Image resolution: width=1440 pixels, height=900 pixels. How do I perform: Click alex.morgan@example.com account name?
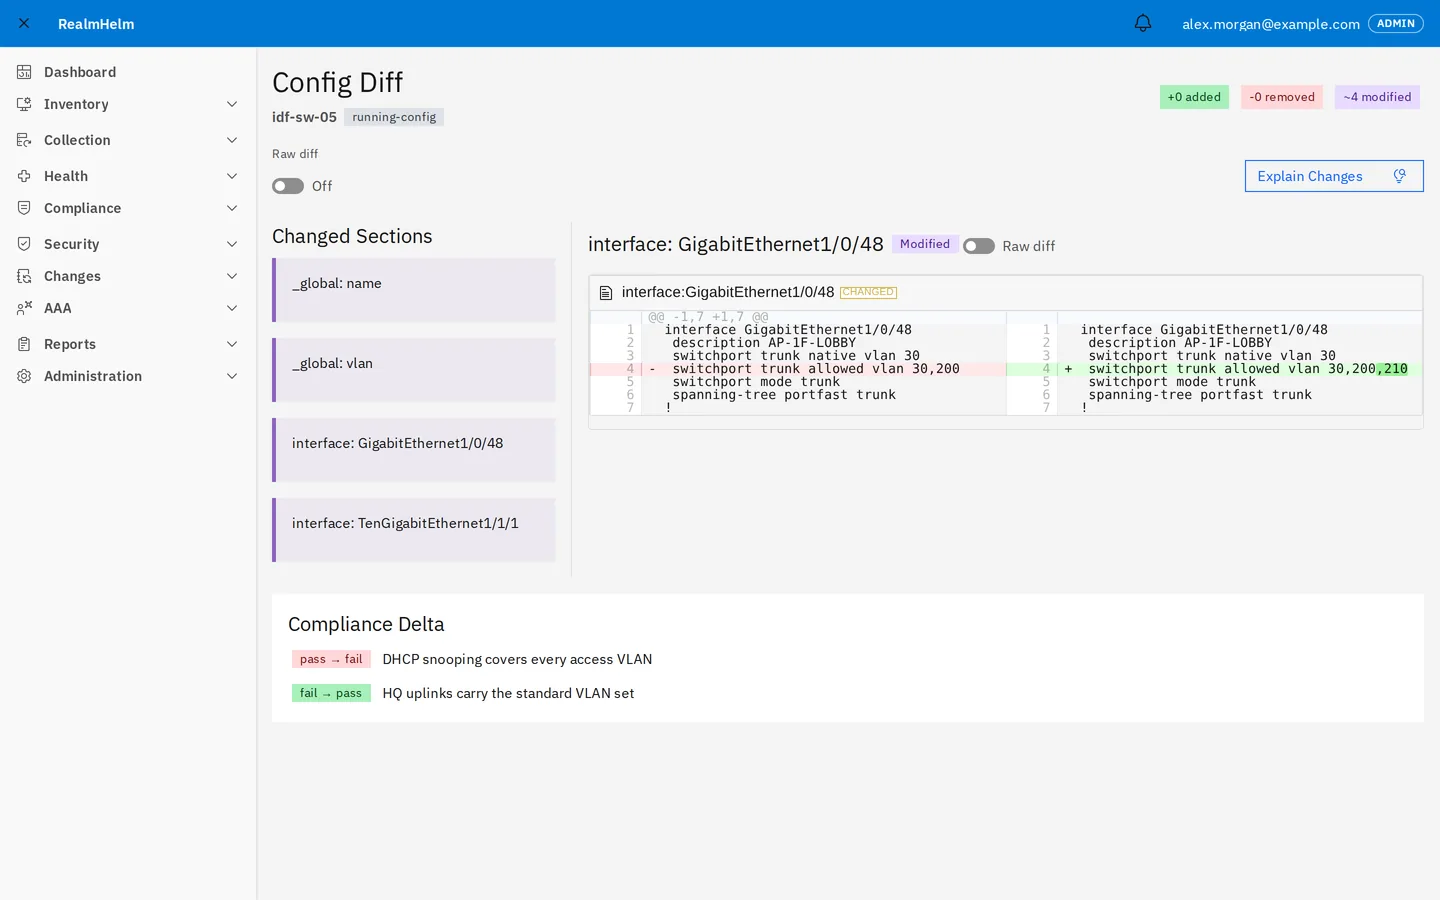[x=1271, y=24]
